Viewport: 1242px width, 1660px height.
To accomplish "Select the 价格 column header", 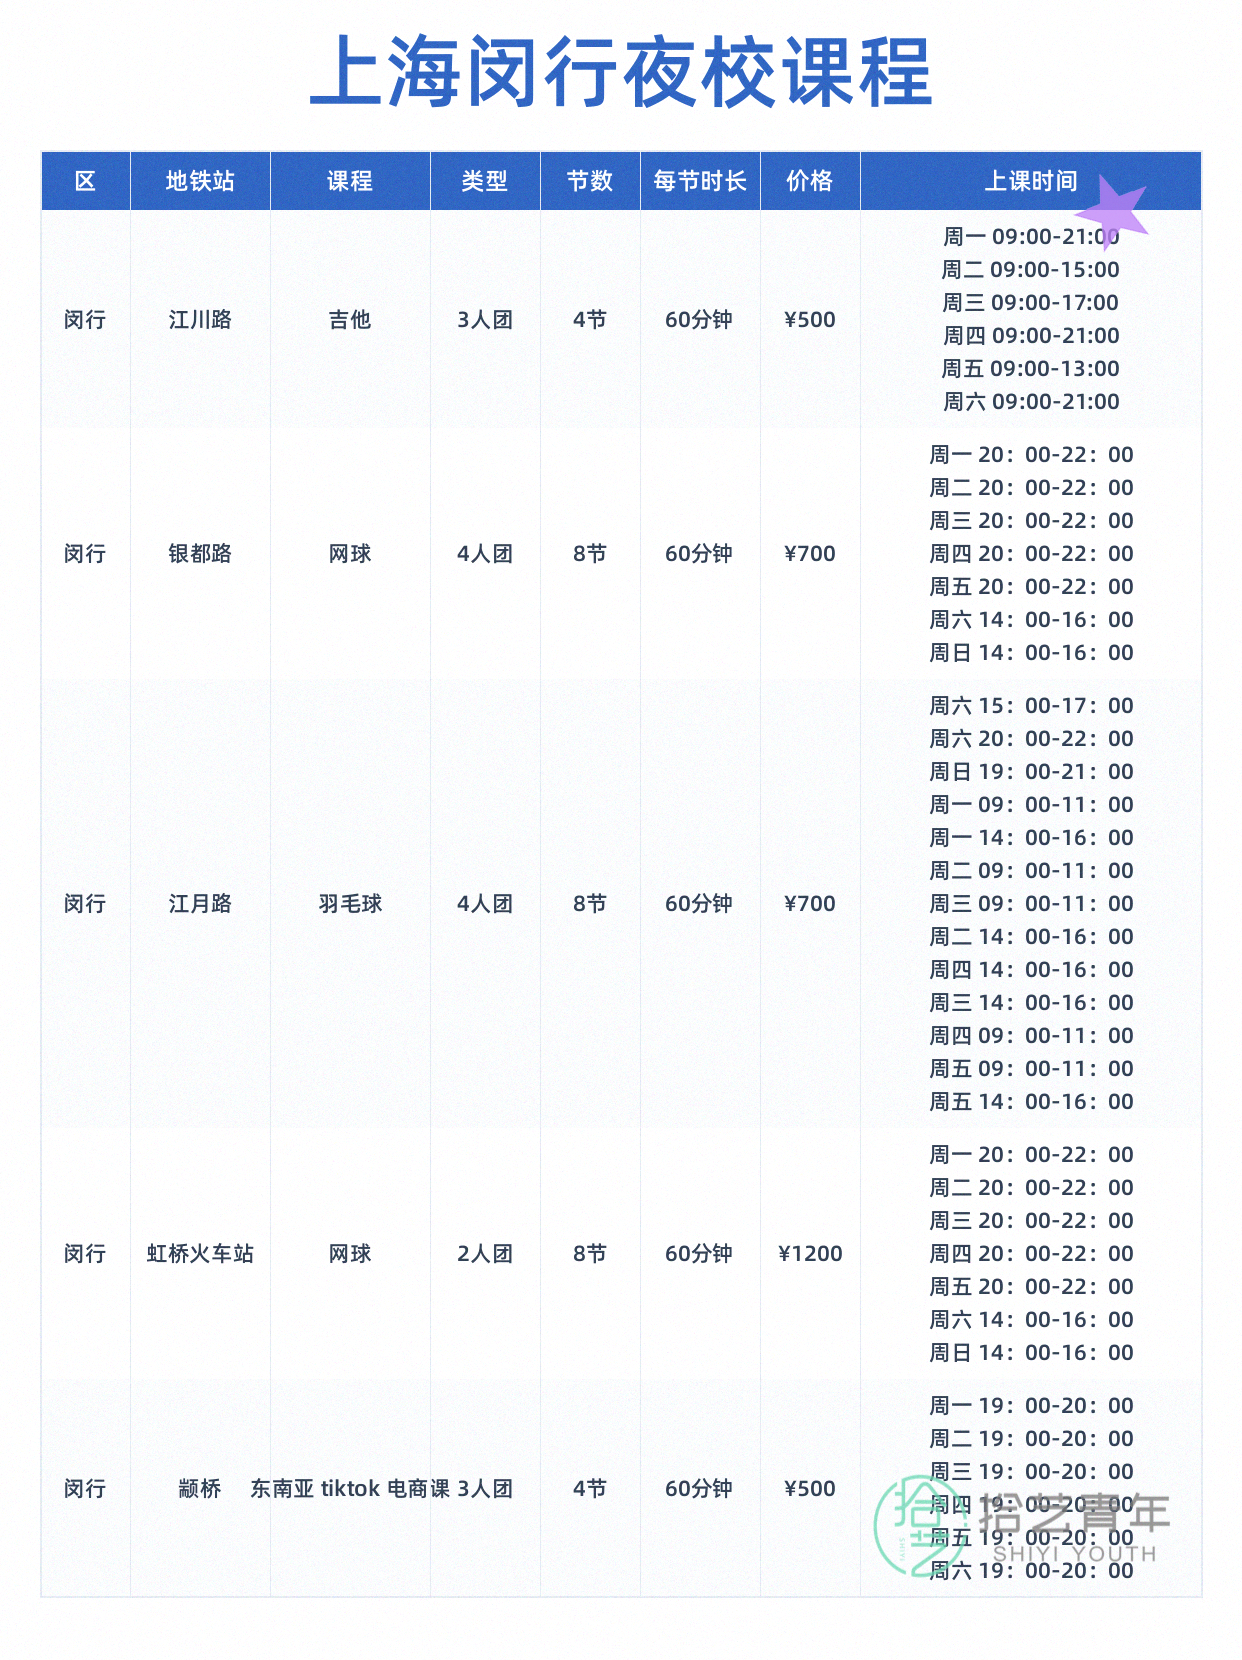I will 810,181.
